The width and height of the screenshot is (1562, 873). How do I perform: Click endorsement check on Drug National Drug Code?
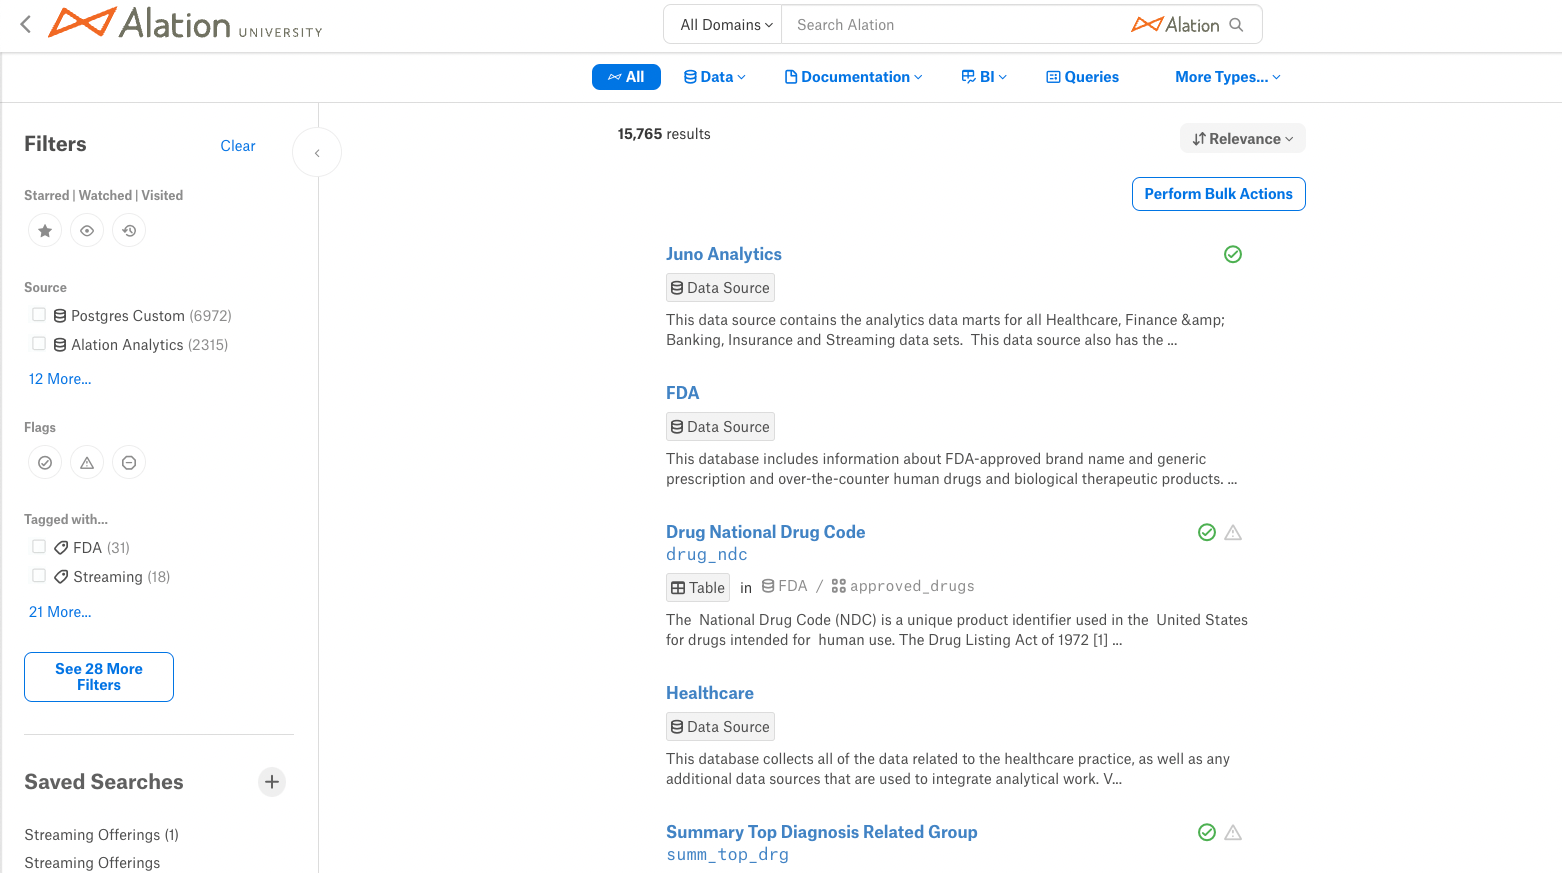coord(1207,533)
